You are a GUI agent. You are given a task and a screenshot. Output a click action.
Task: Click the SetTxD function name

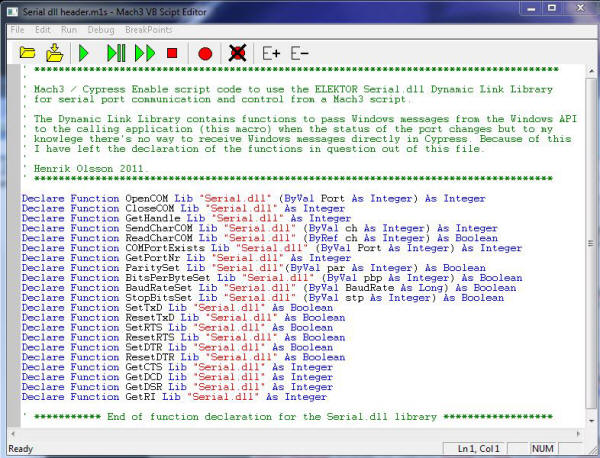[x=143, y=308]
